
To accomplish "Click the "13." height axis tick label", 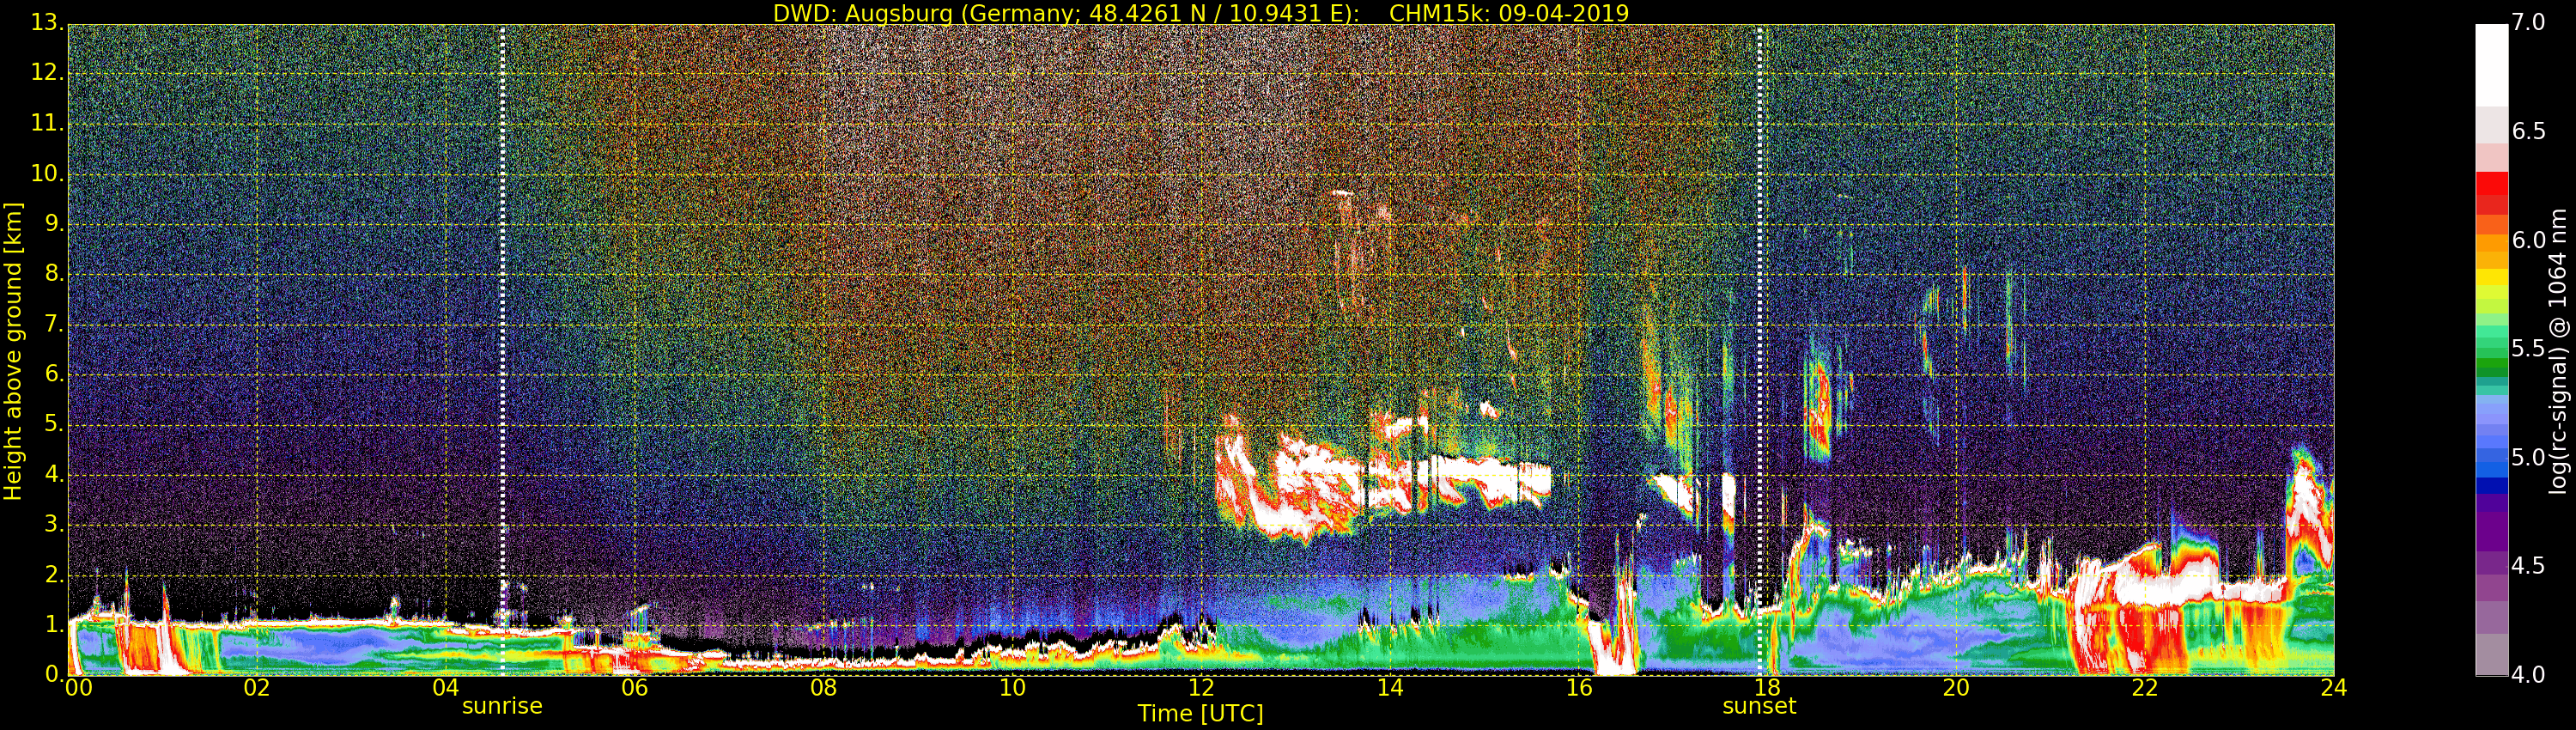I will tap(47, 22).
